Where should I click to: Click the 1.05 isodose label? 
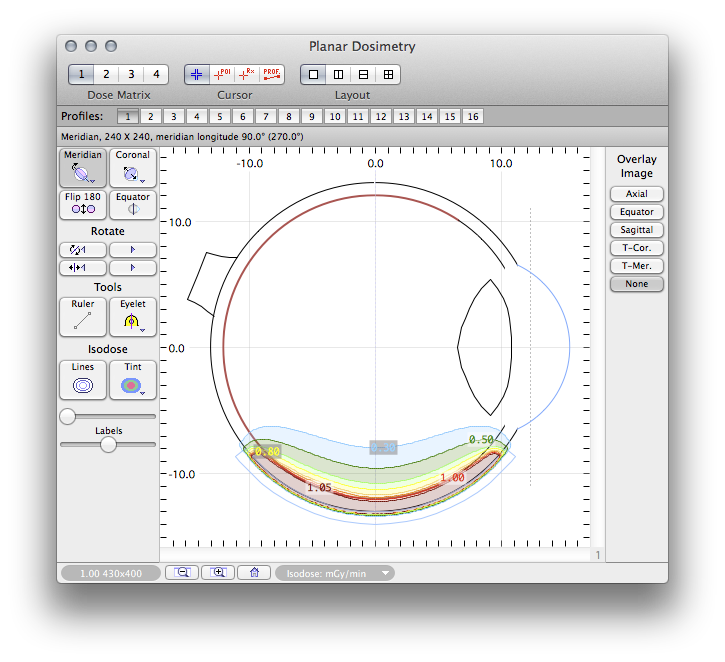tap(319, 487)
